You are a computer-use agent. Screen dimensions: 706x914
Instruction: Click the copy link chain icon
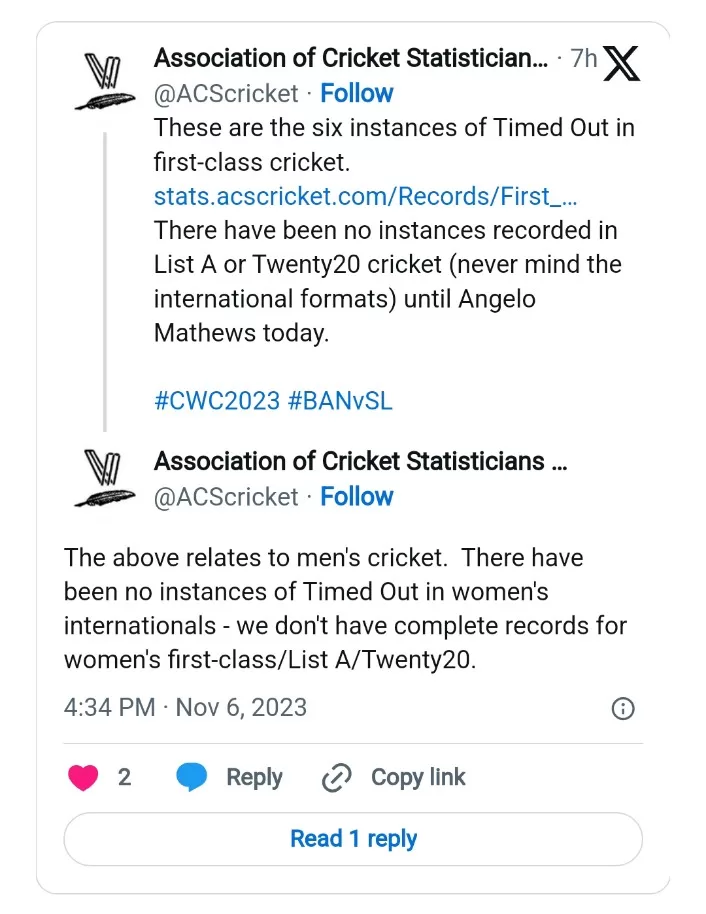tap(335, 778)
